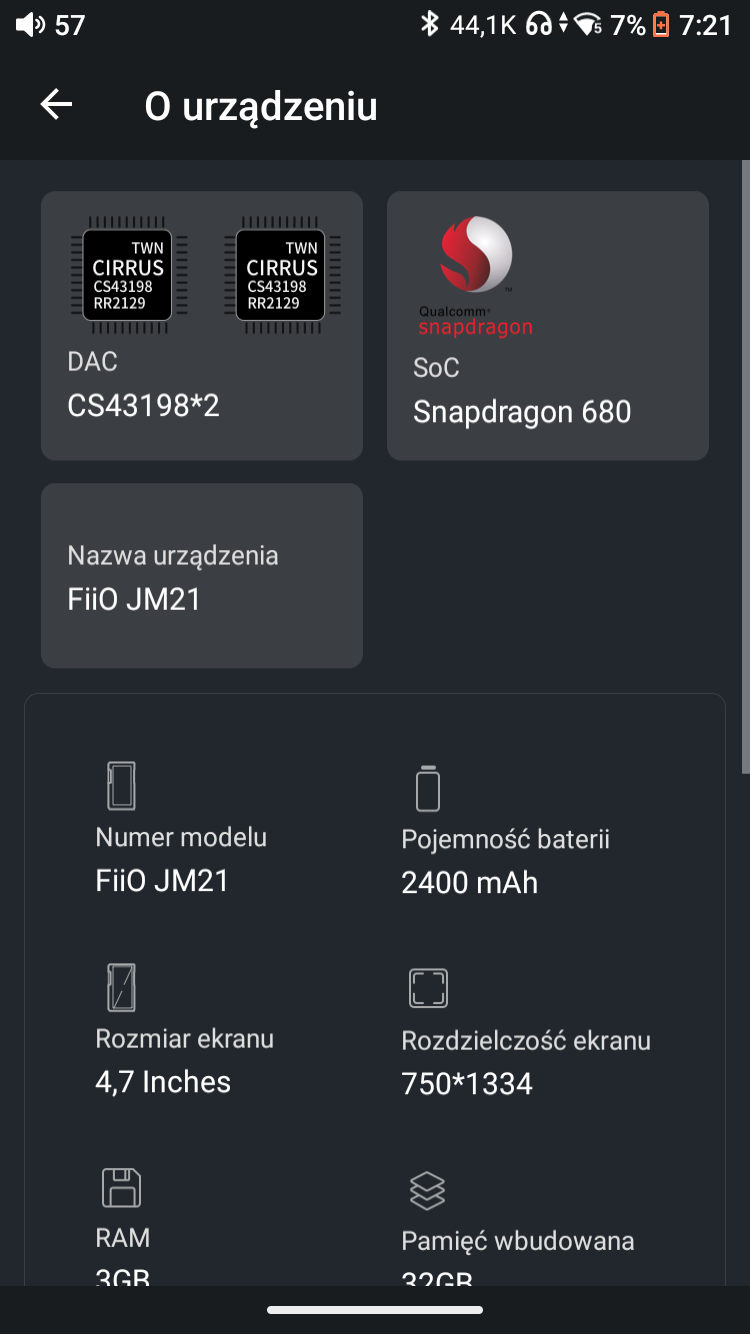The height and width of the screenshot is (1334, 750).
Task: Tap the battery icon above Pojemność baterii
Action: [428, 788]
